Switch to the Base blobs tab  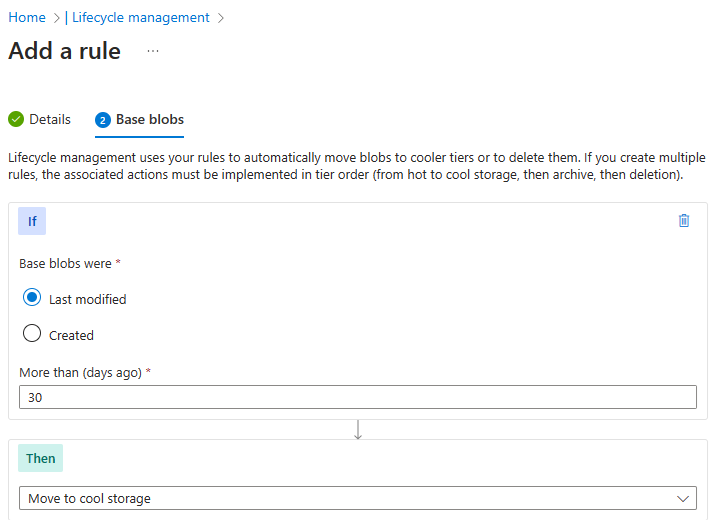pos(149,120)
